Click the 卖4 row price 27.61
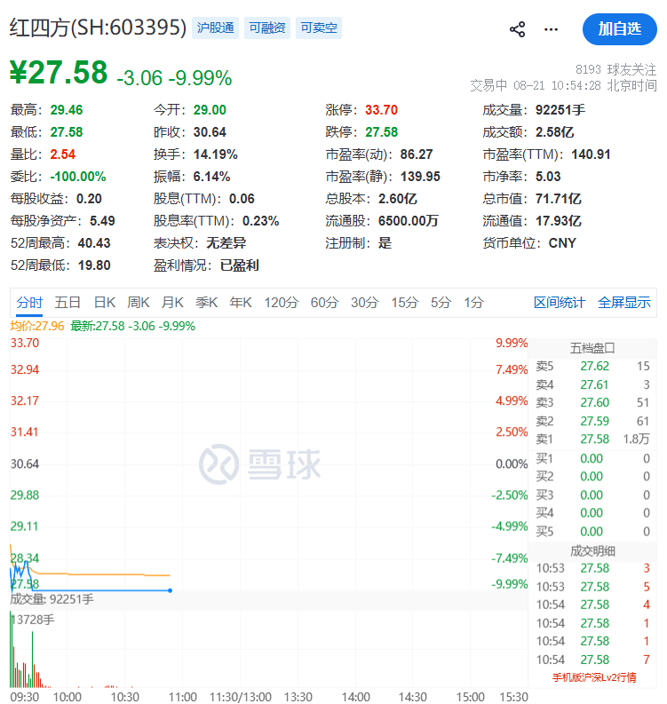Screen dimensions: 667x704 point(594,385)
